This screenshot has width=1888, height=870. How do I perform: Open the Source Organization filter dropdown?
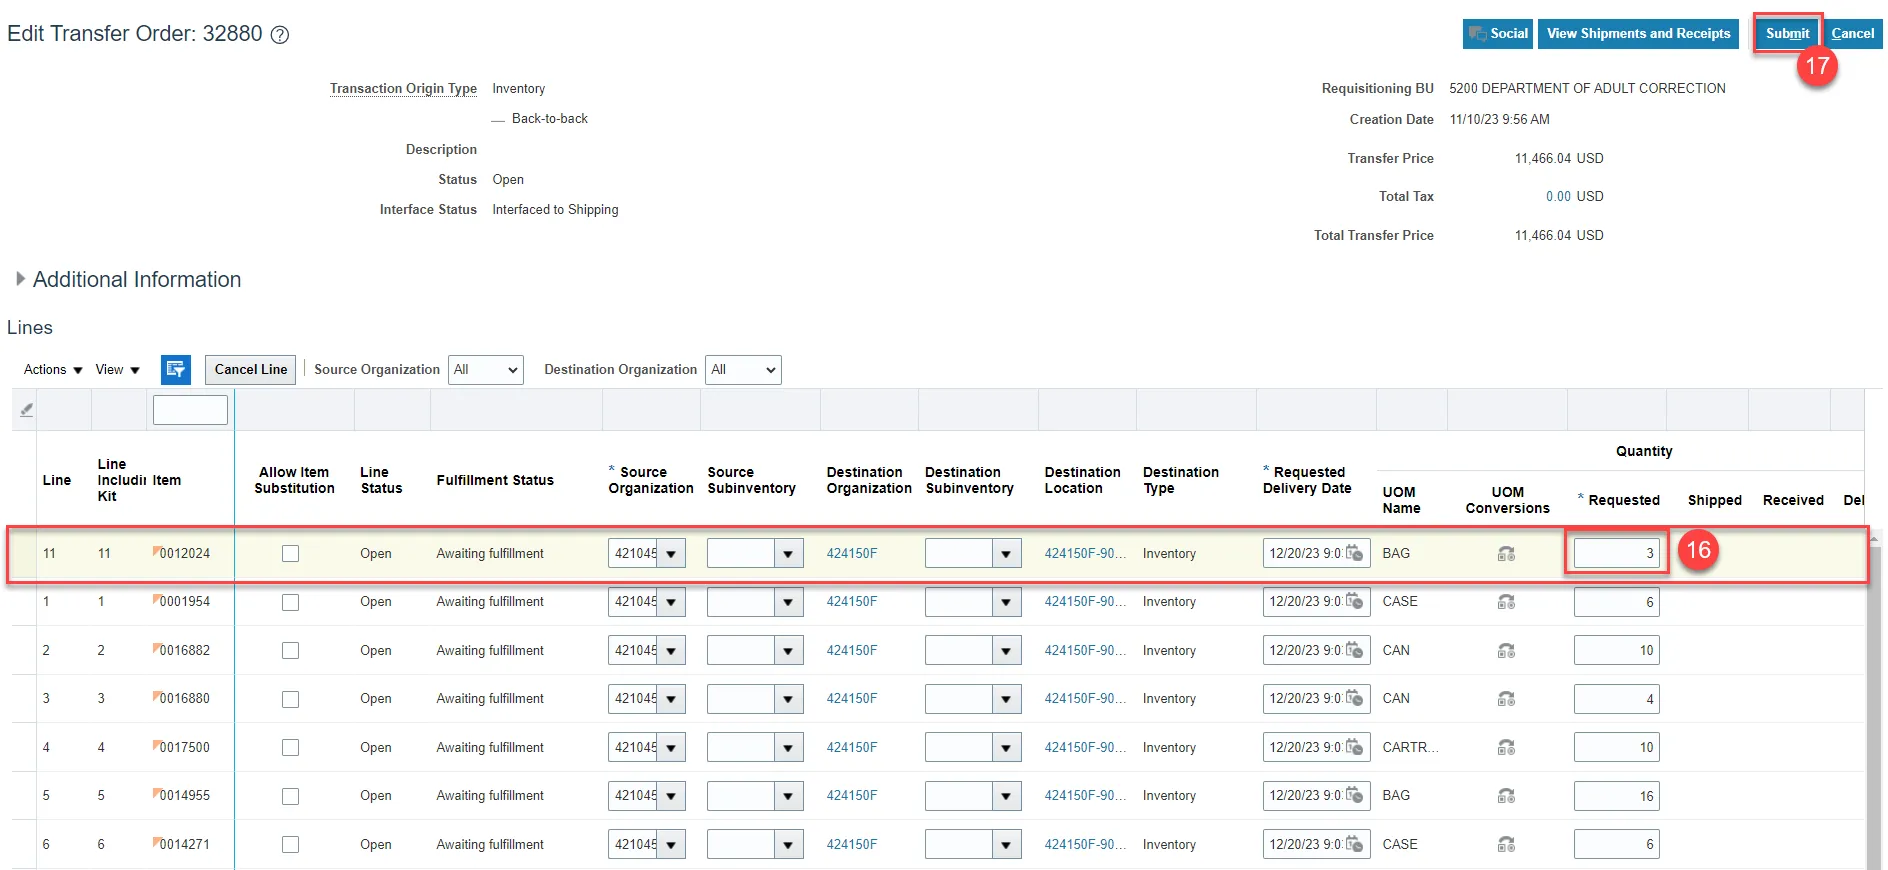486,370
